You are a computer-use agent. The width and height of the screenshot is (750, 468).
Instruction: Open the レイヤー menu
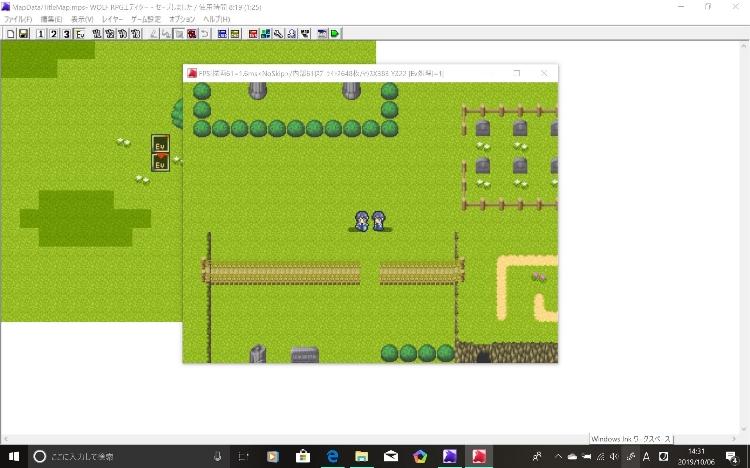click(112, 19)
